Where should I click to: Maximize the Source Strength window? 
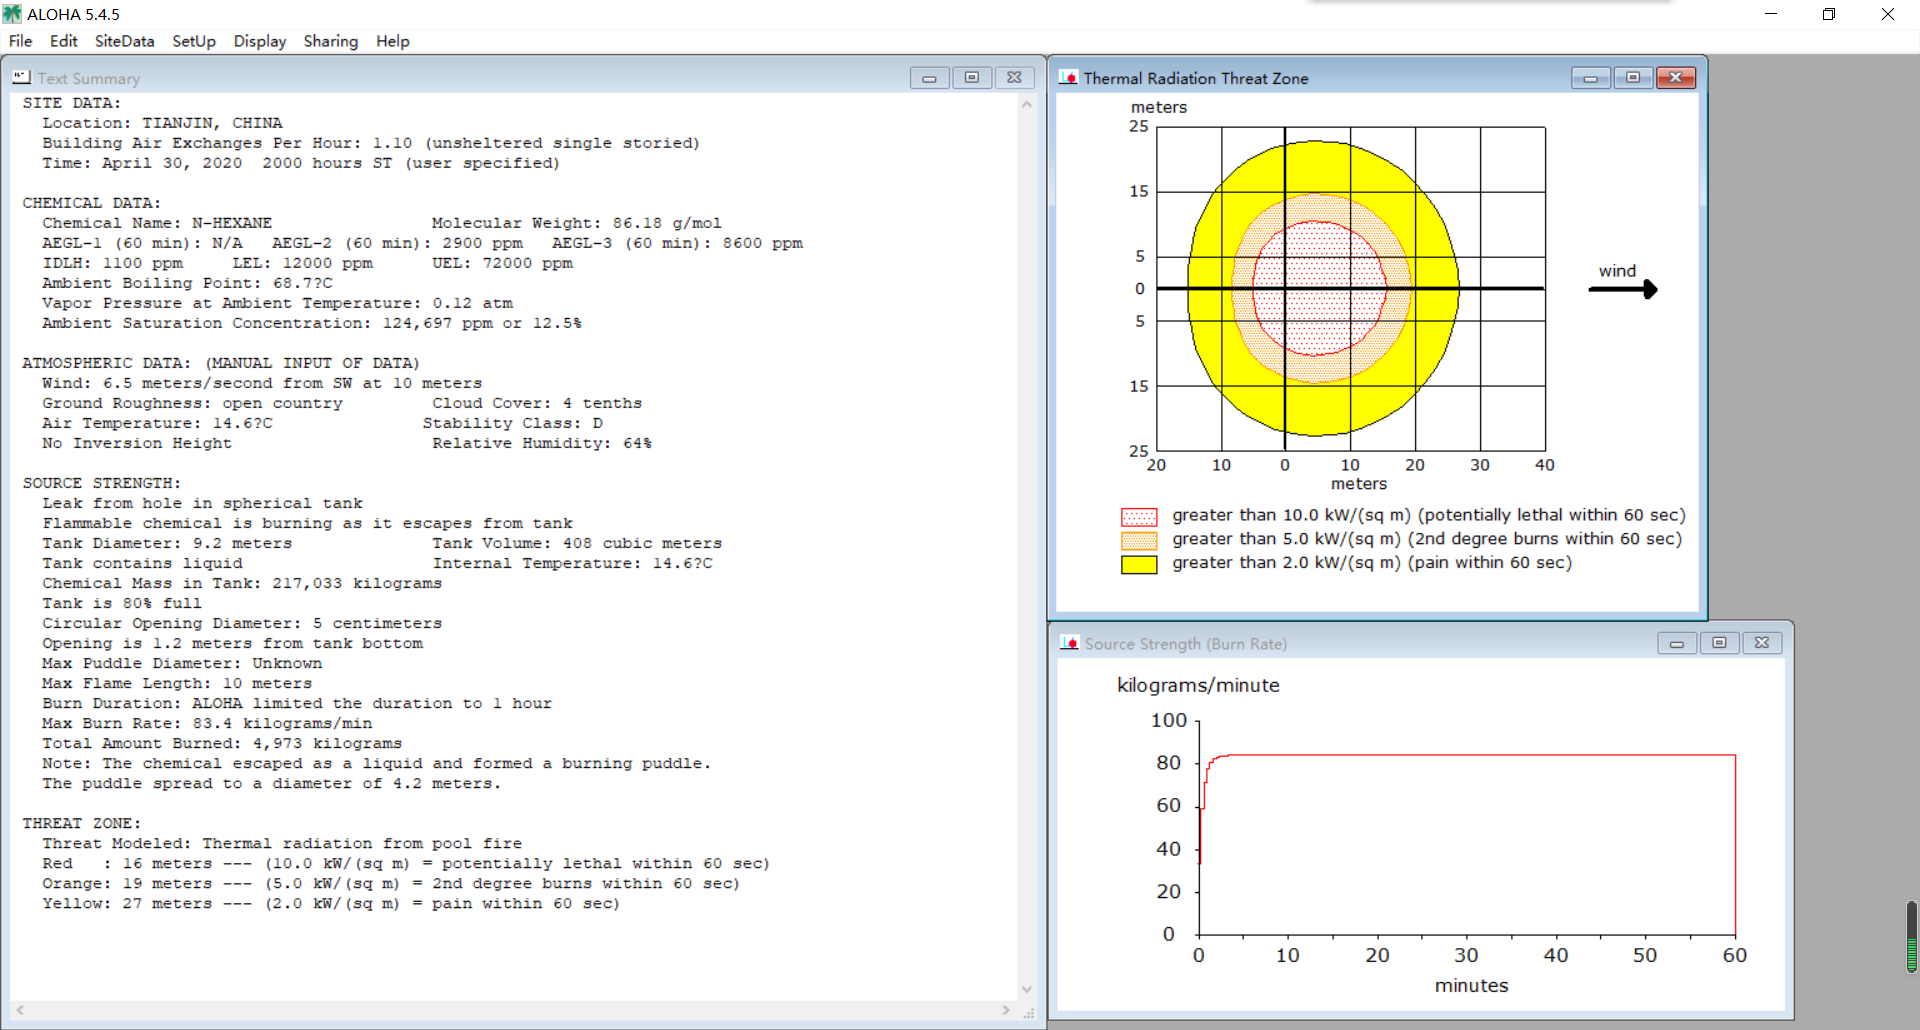[1719, 643]
